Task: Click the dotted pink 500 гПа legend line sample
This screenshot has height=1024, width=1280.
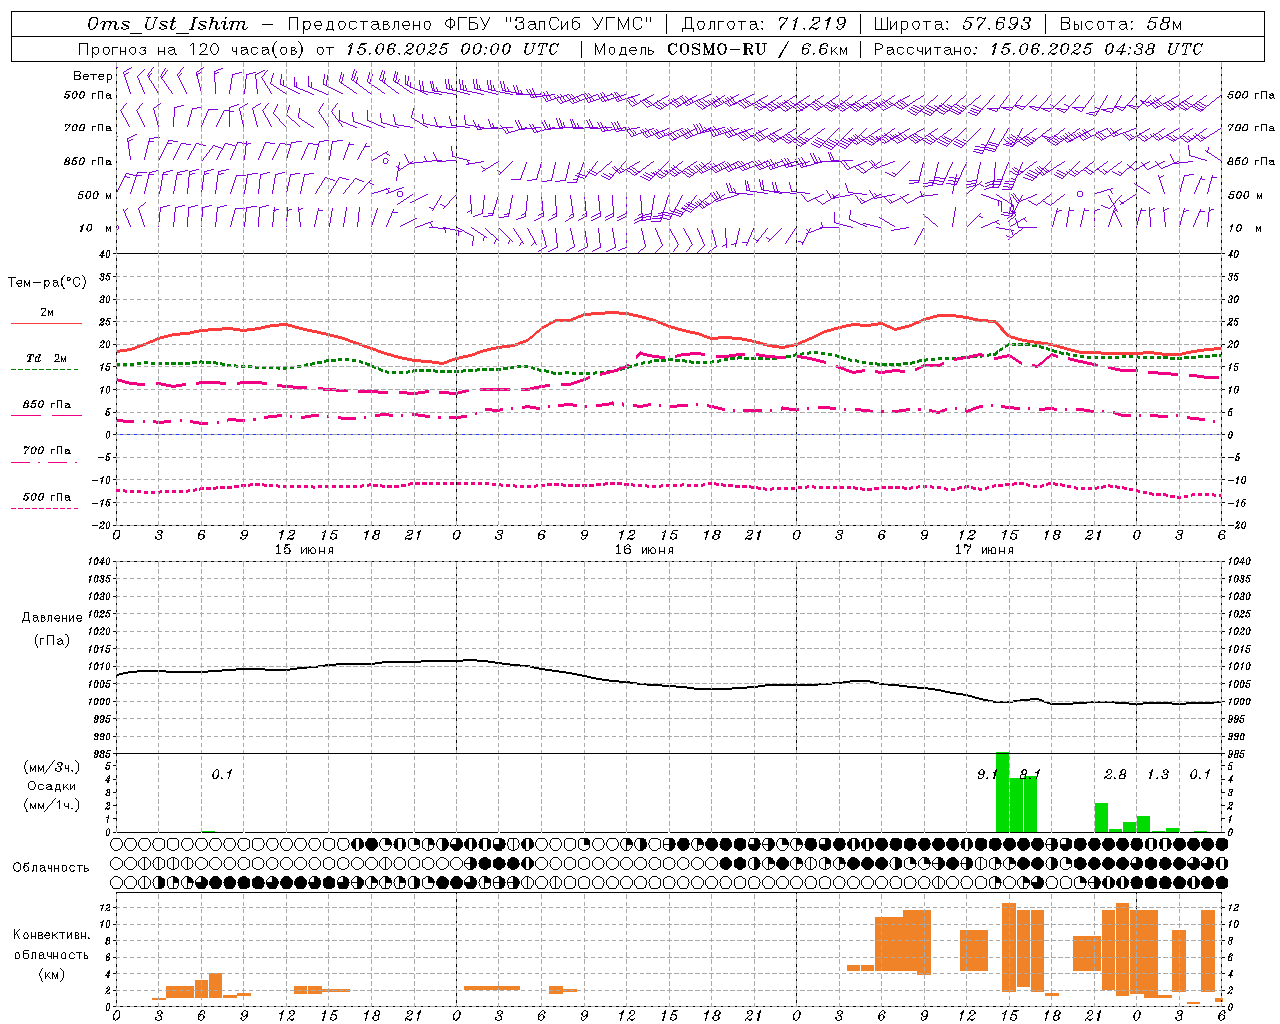Action: [44, 508]
